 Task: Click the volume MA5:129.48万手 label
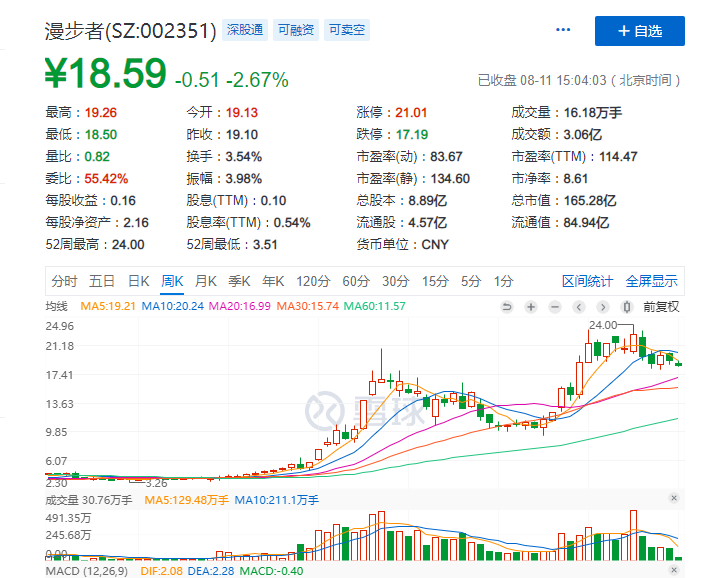186,500
